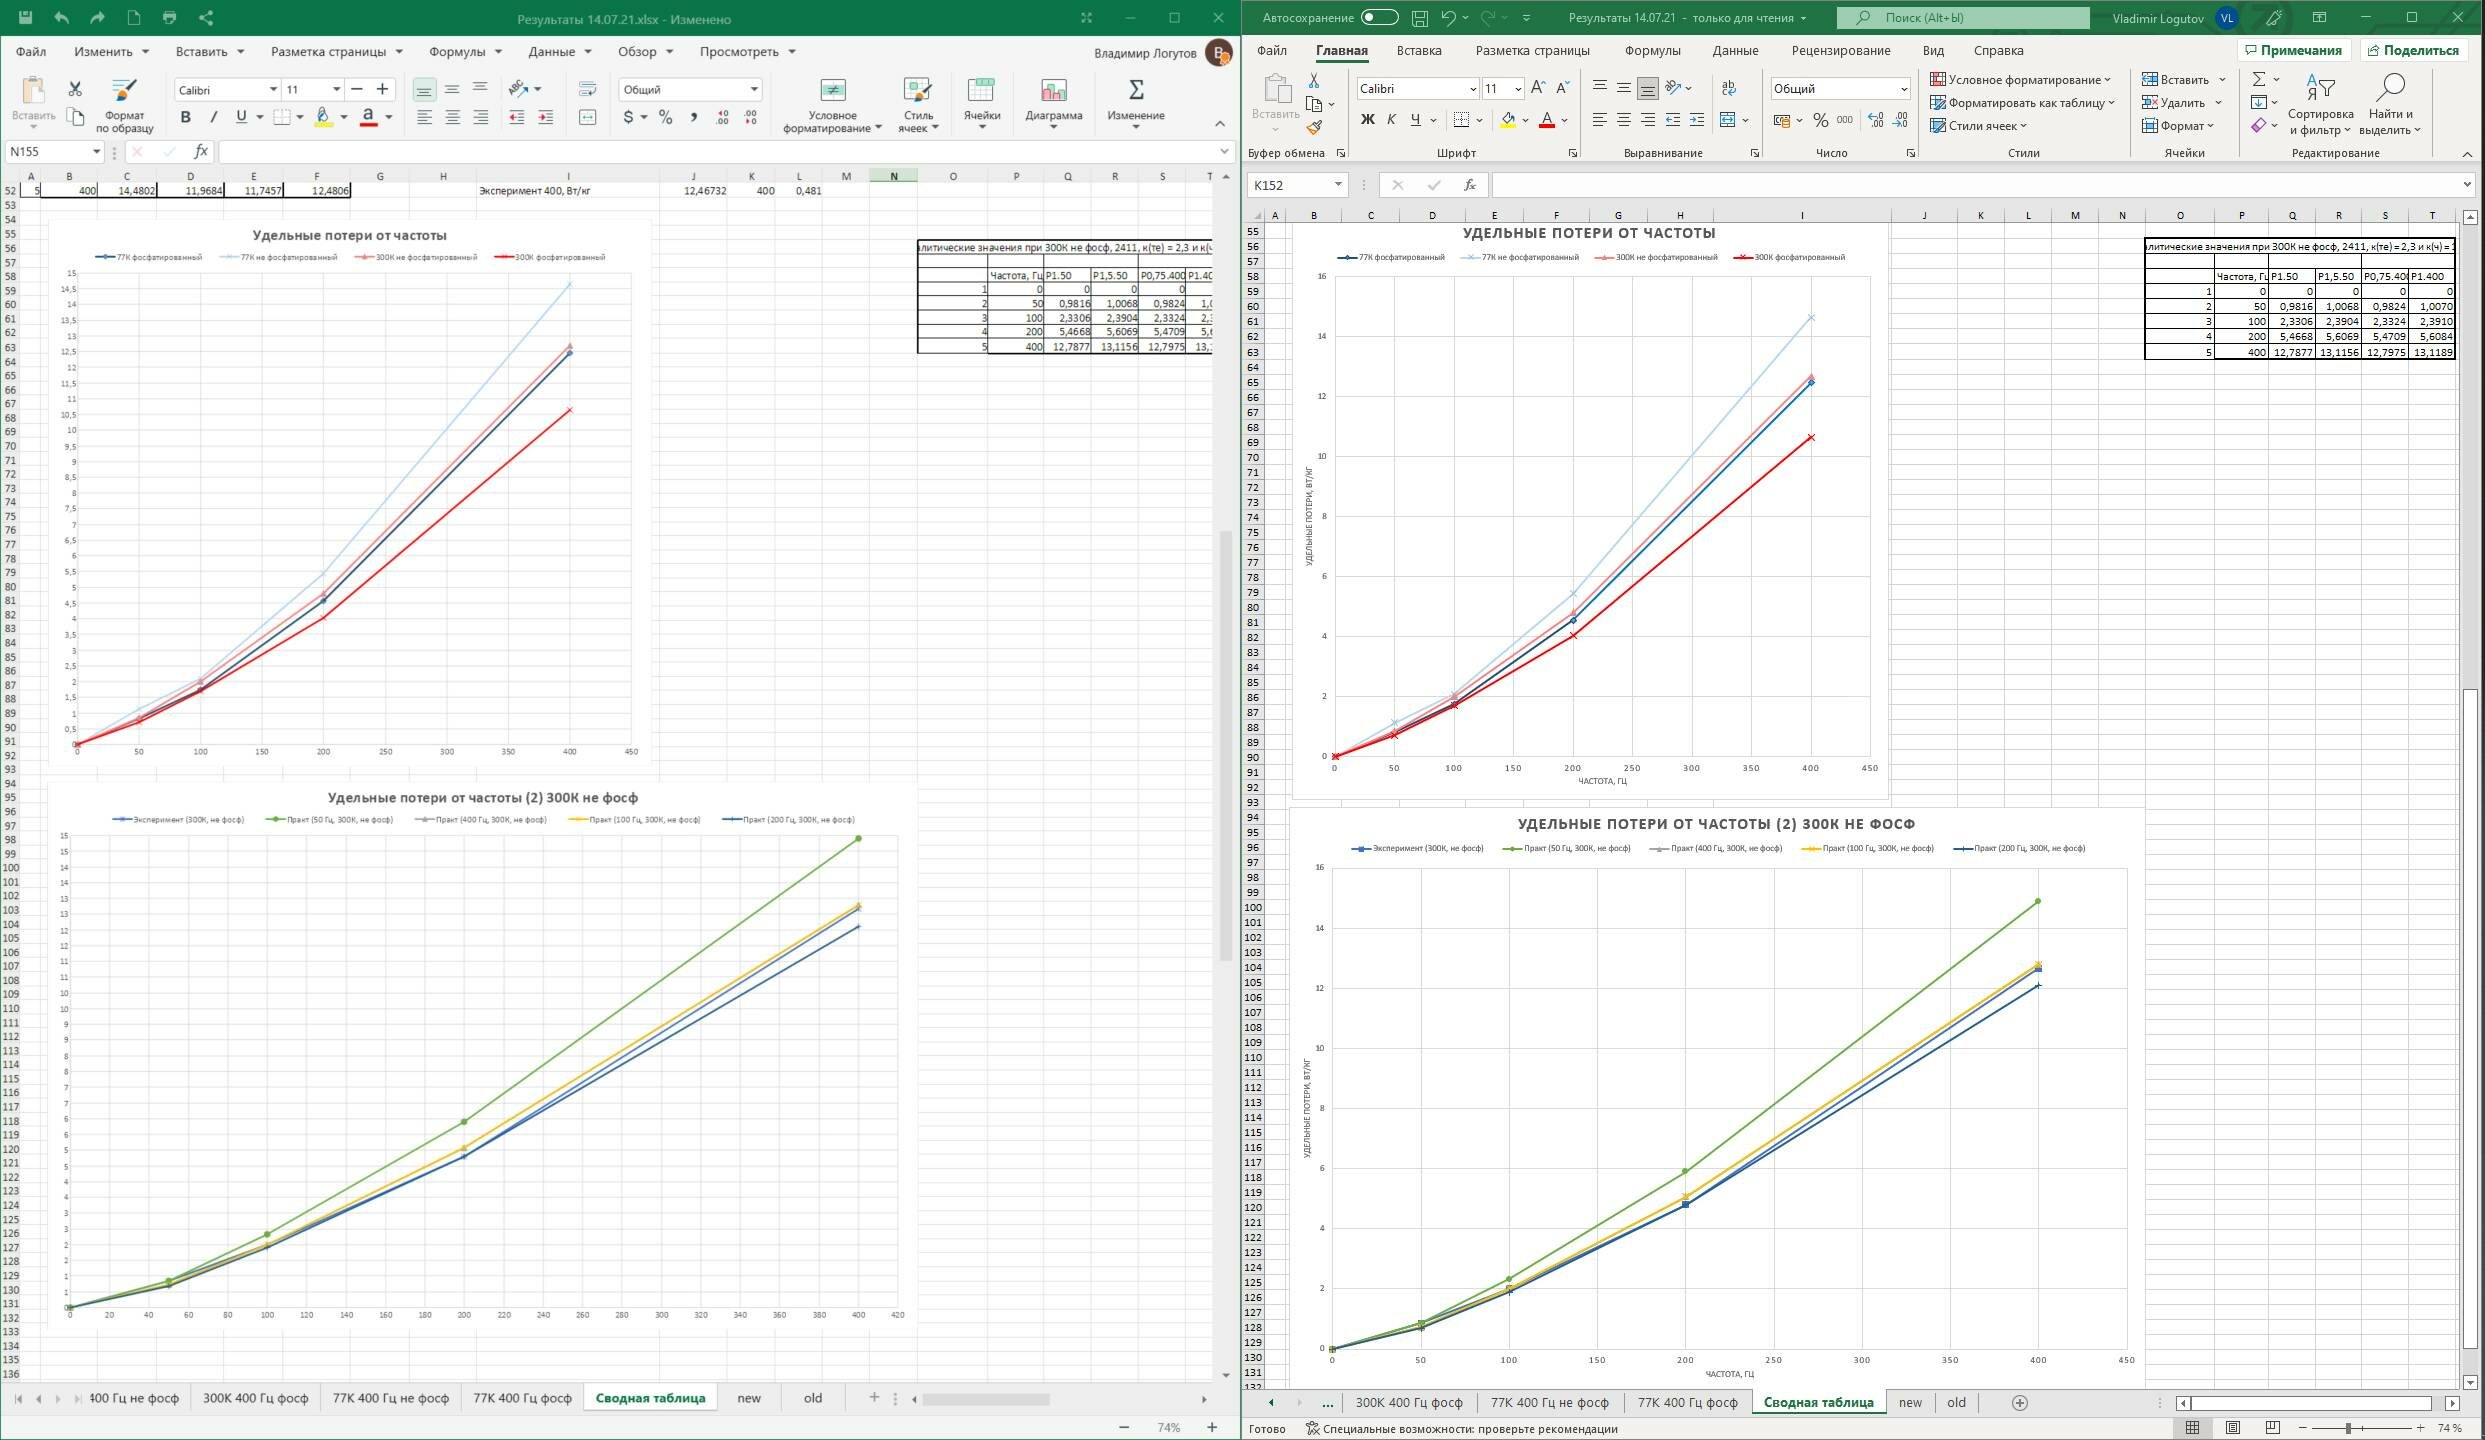The width and height of the screenshot is (2485, 1440).
Task: Click wrap text icon in Выравнивание group
Action: [1729, 88]
